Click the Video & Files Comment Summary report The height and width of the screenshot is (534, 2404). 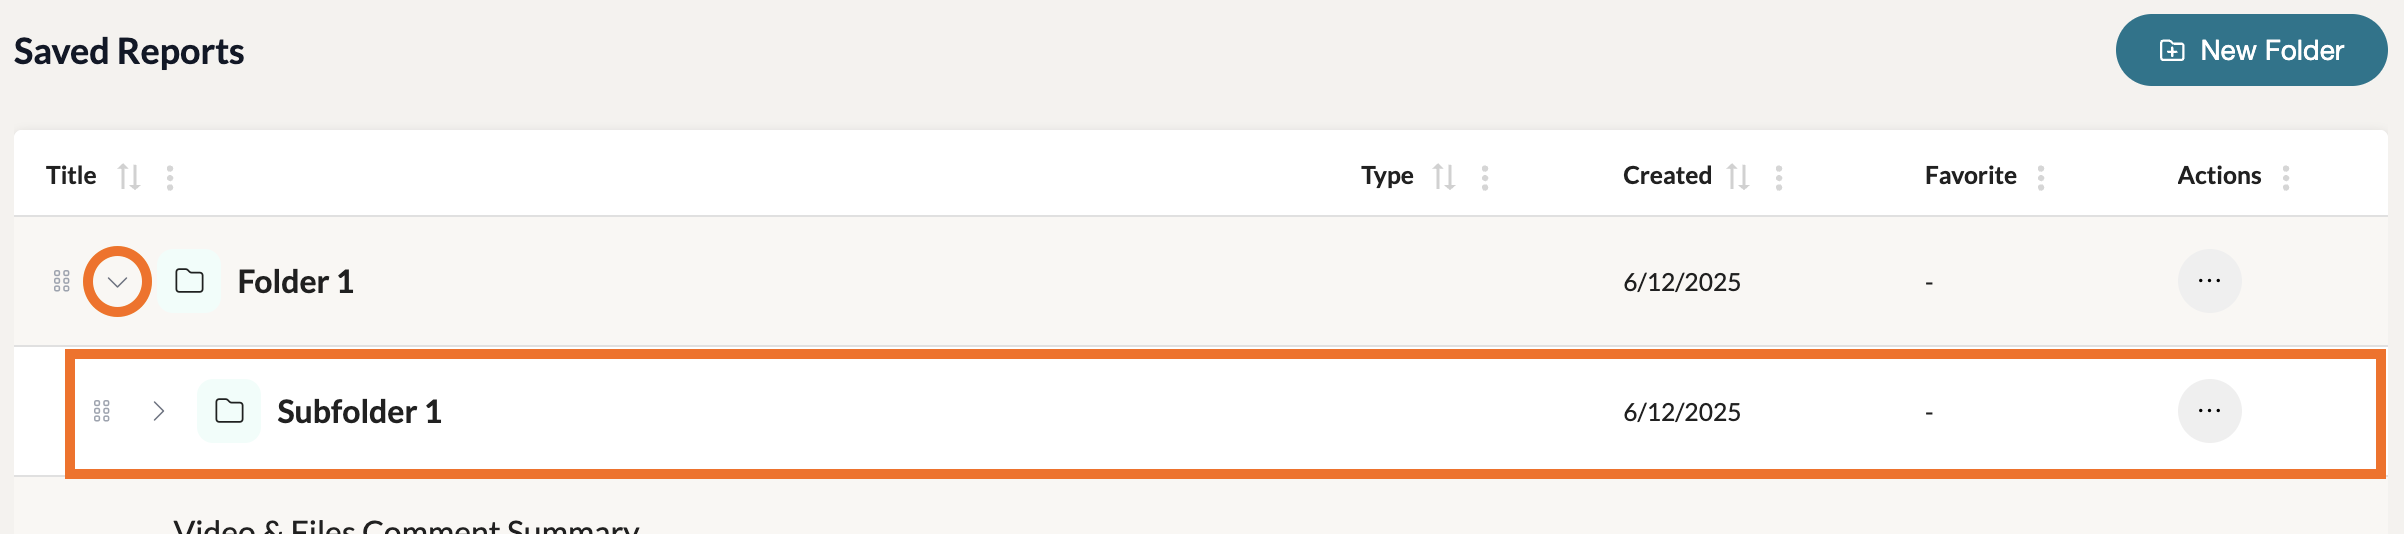tap(406, 525)
